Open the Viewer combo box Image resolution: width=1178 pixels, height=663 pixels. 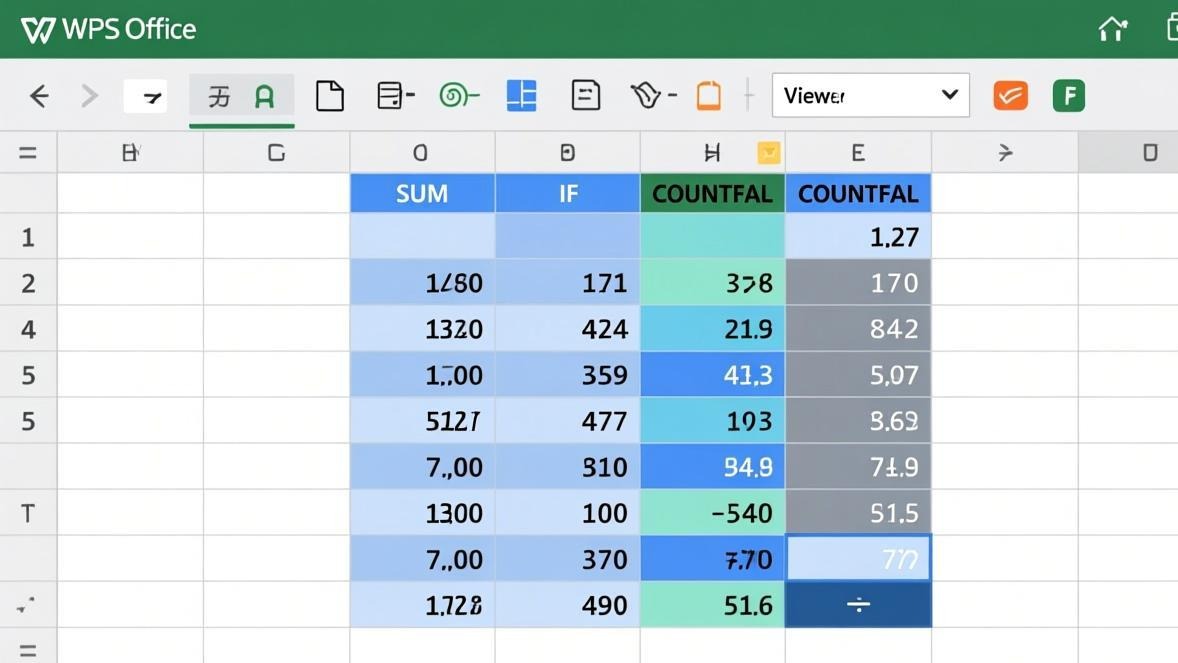[871, 95]
